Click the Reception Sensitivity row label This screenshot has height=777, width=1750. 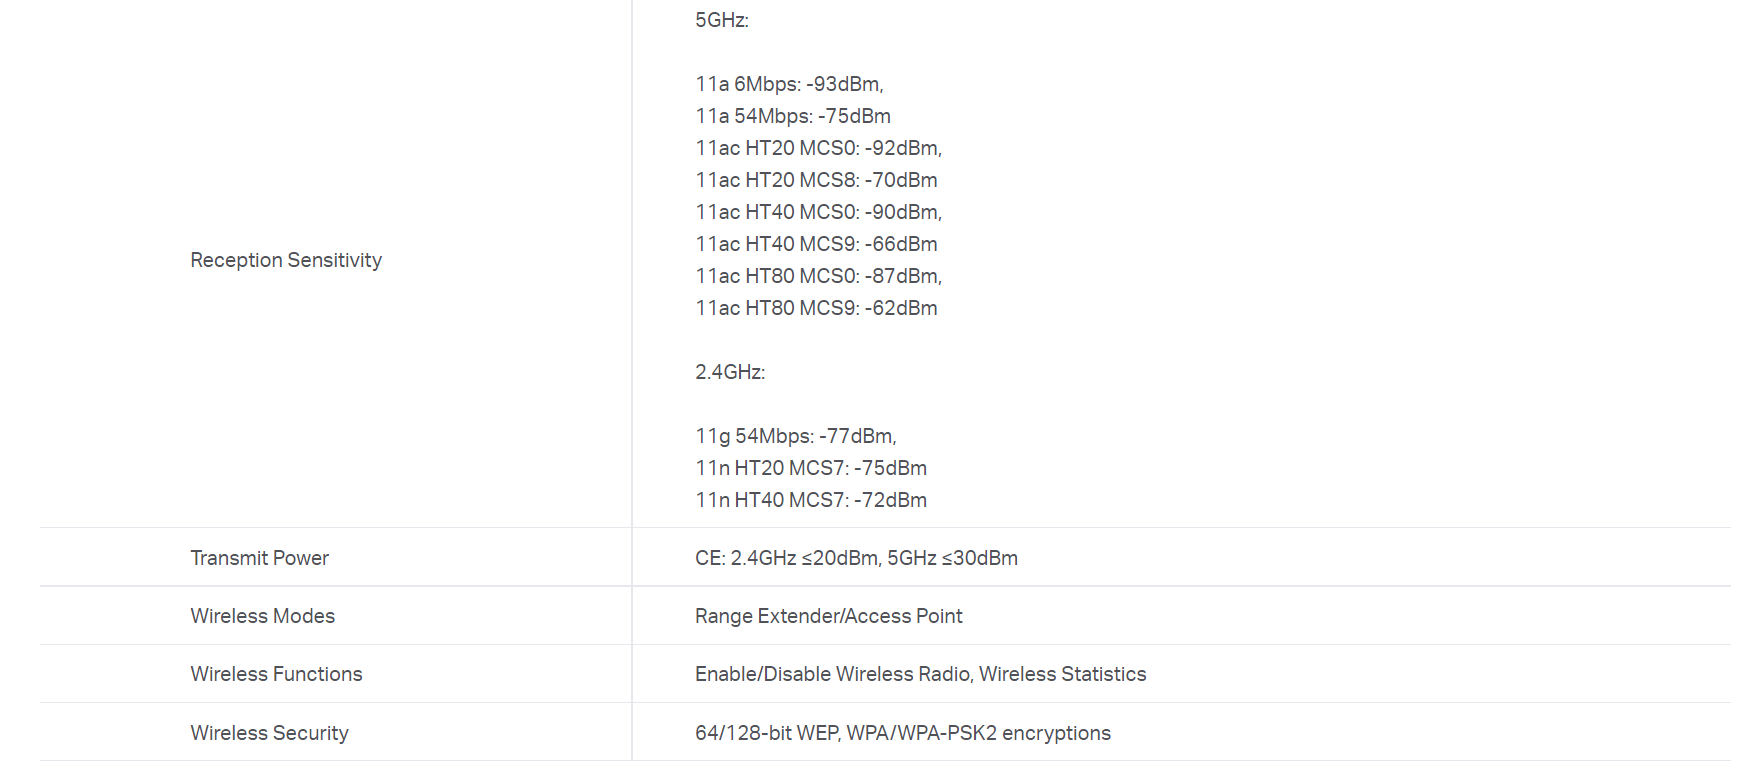[x=286, y=260]
